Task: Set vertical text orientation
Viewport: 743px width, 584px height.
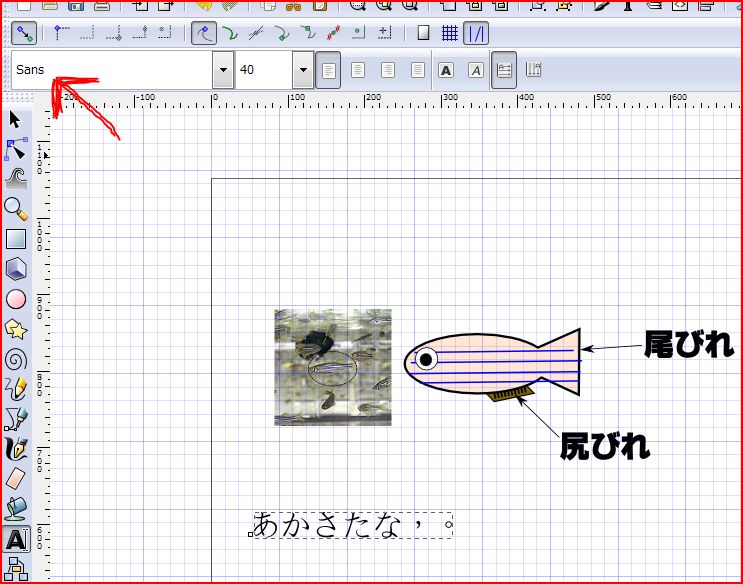Action: [533, 70]
